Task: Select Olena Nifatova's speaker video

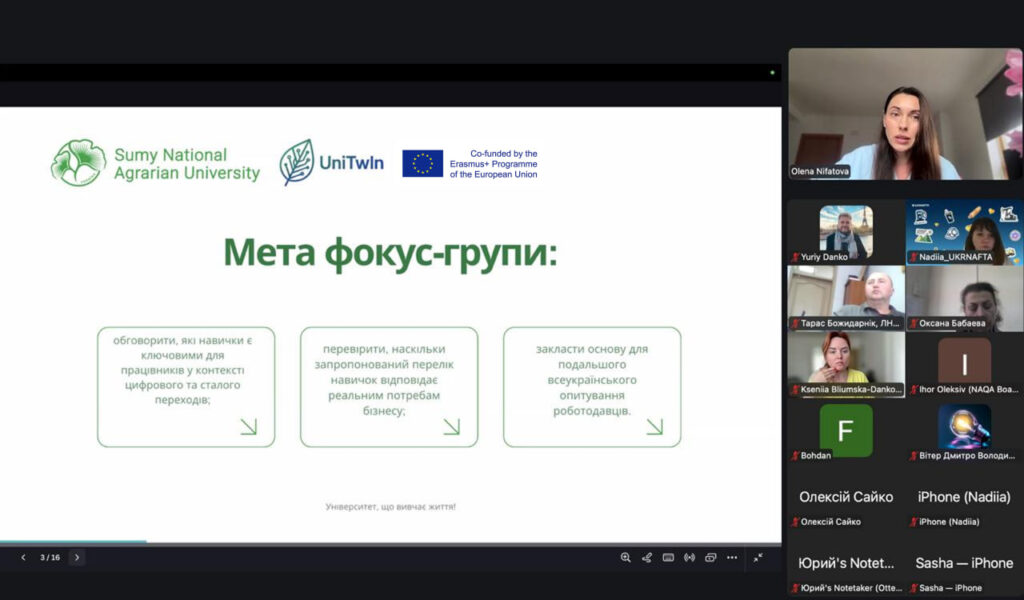Action: click(x=904, y=114)
